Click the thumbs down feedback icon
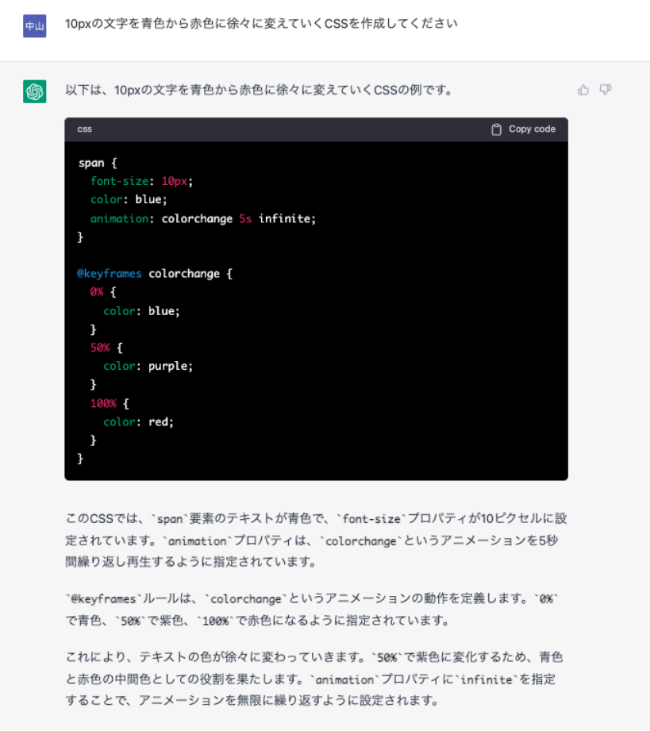This screenshot has height=731, width=650. click(x=605, y=90)
